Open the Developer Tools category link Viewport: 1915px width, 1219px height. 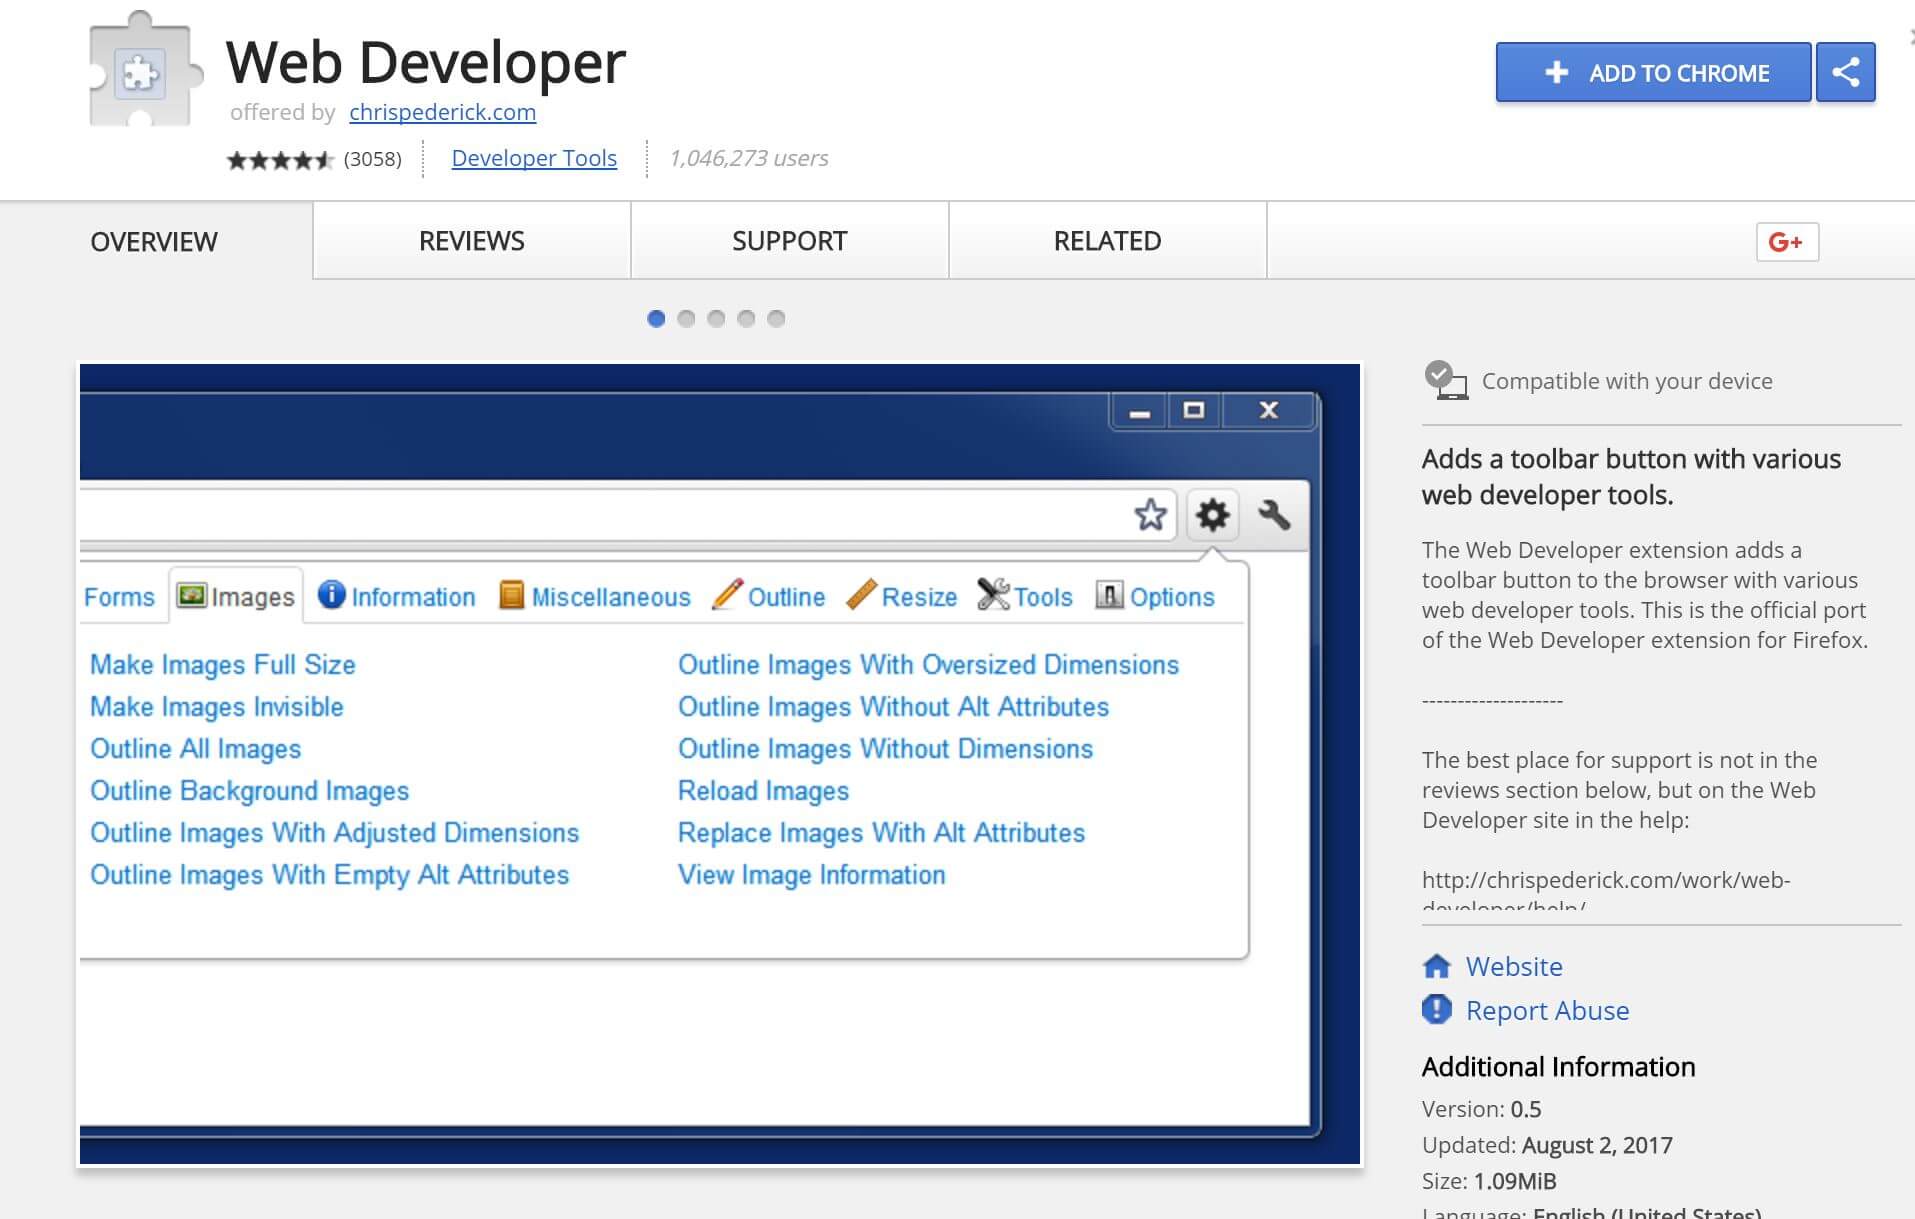534,158
